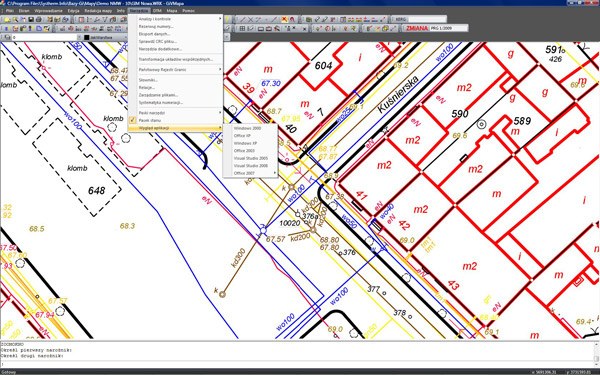Click the grid table toolbar icon
The height and width of the screenshot is (375, 600).
coord(242,28)
